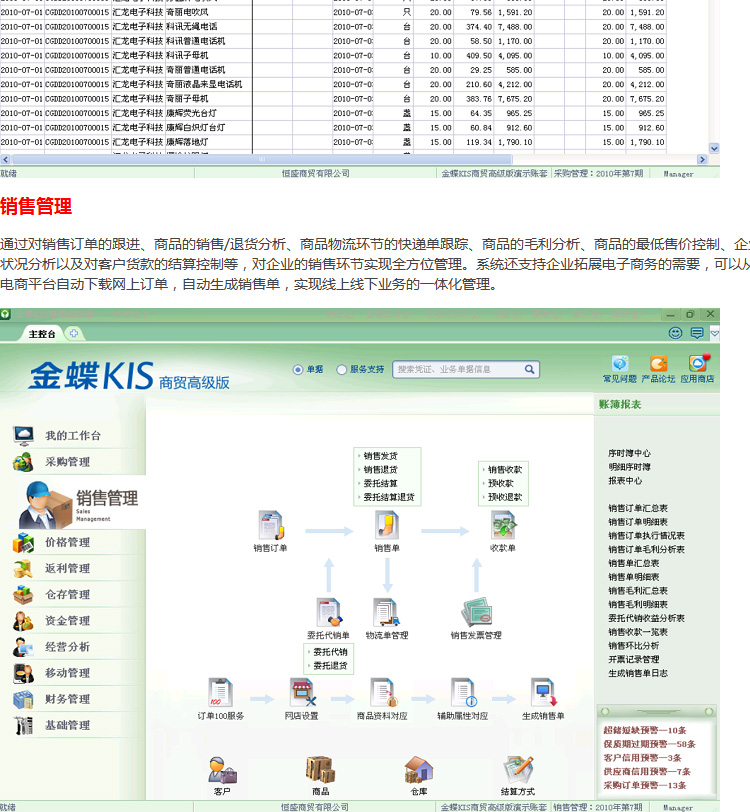Open the 辅助属性对应 icon
The width and height of the screenshot is (750, 812).
pos(463,693)
